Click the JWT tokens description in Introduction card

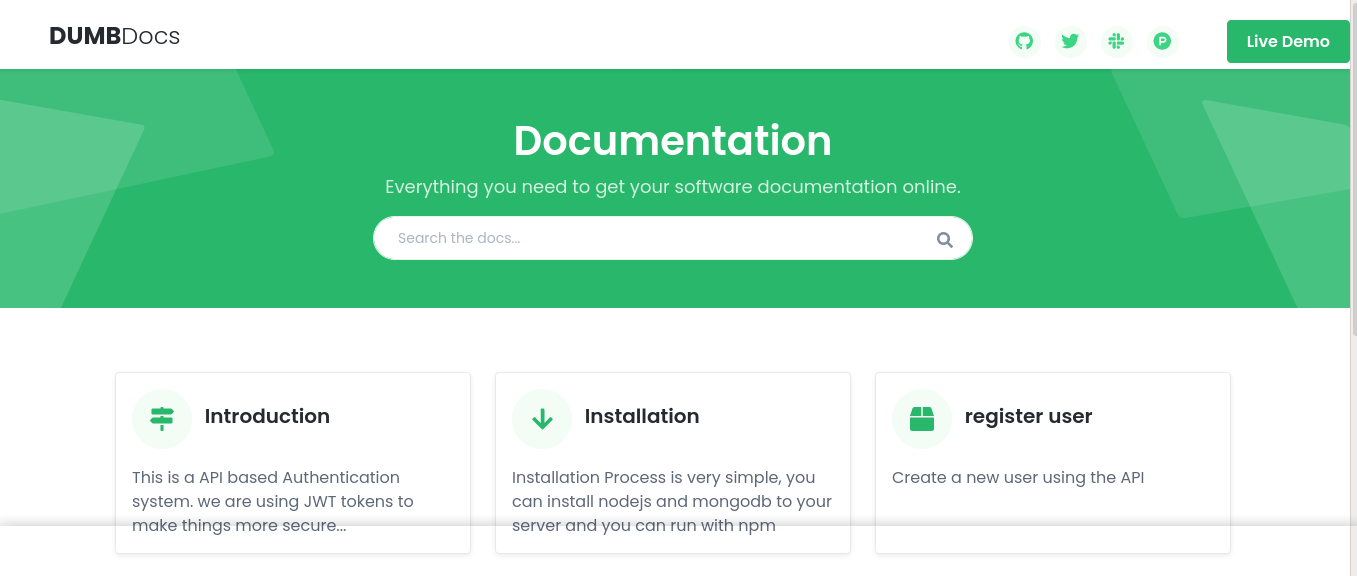[273, 501]
